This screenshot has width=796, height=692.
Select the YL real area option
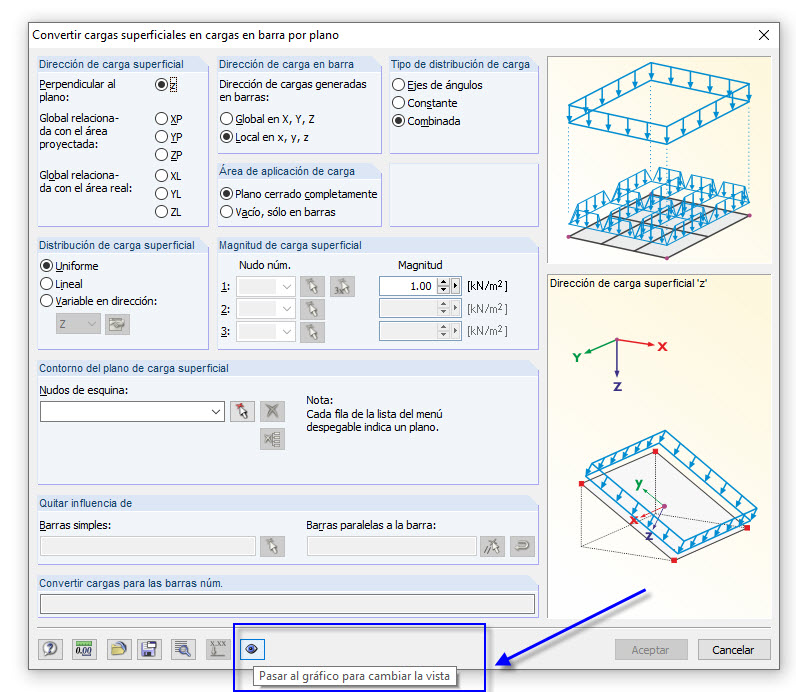click(x=161, y=193)
